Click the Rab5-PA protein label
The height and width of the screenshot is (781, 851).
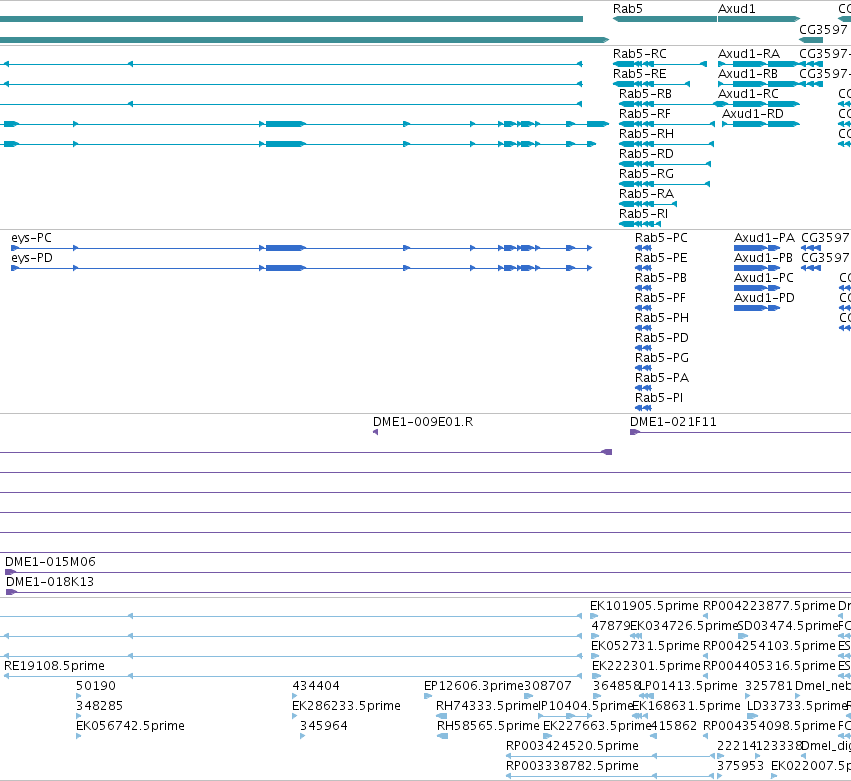(x=662, y=378)
